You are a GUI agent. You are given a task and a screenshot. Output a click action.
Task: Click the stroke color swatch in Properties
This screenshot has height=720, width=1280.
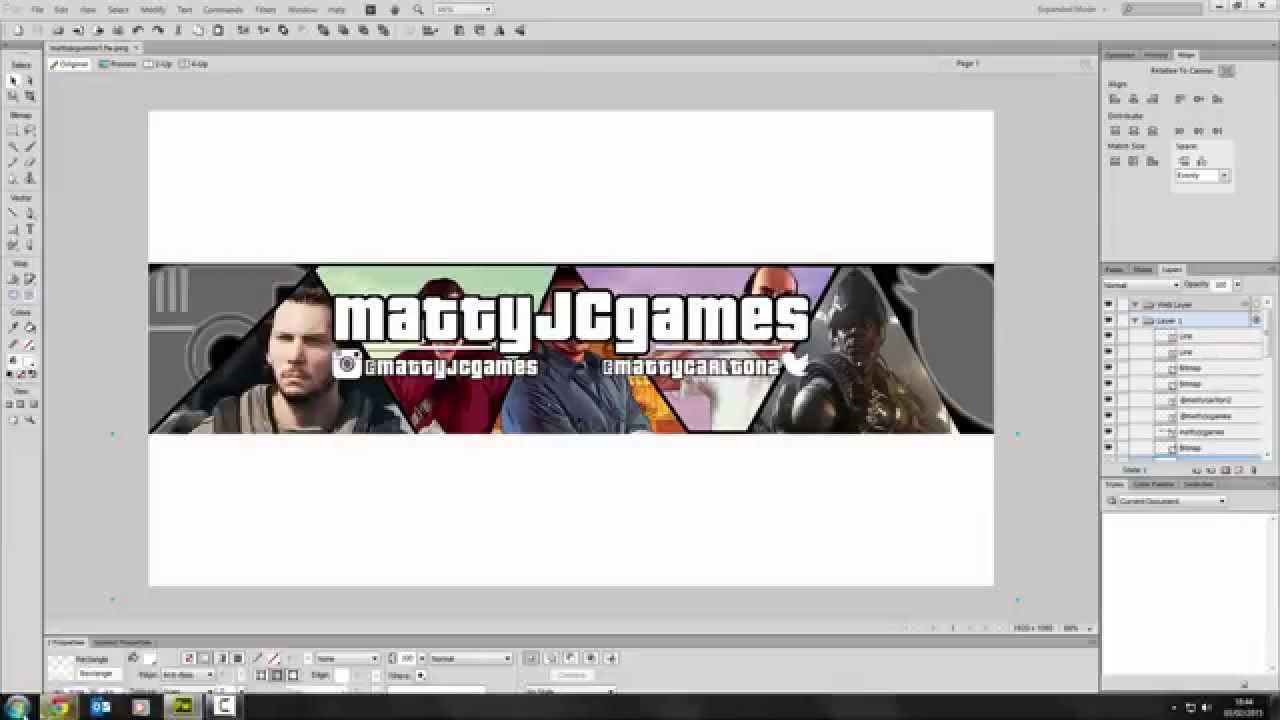pos(275,659)
